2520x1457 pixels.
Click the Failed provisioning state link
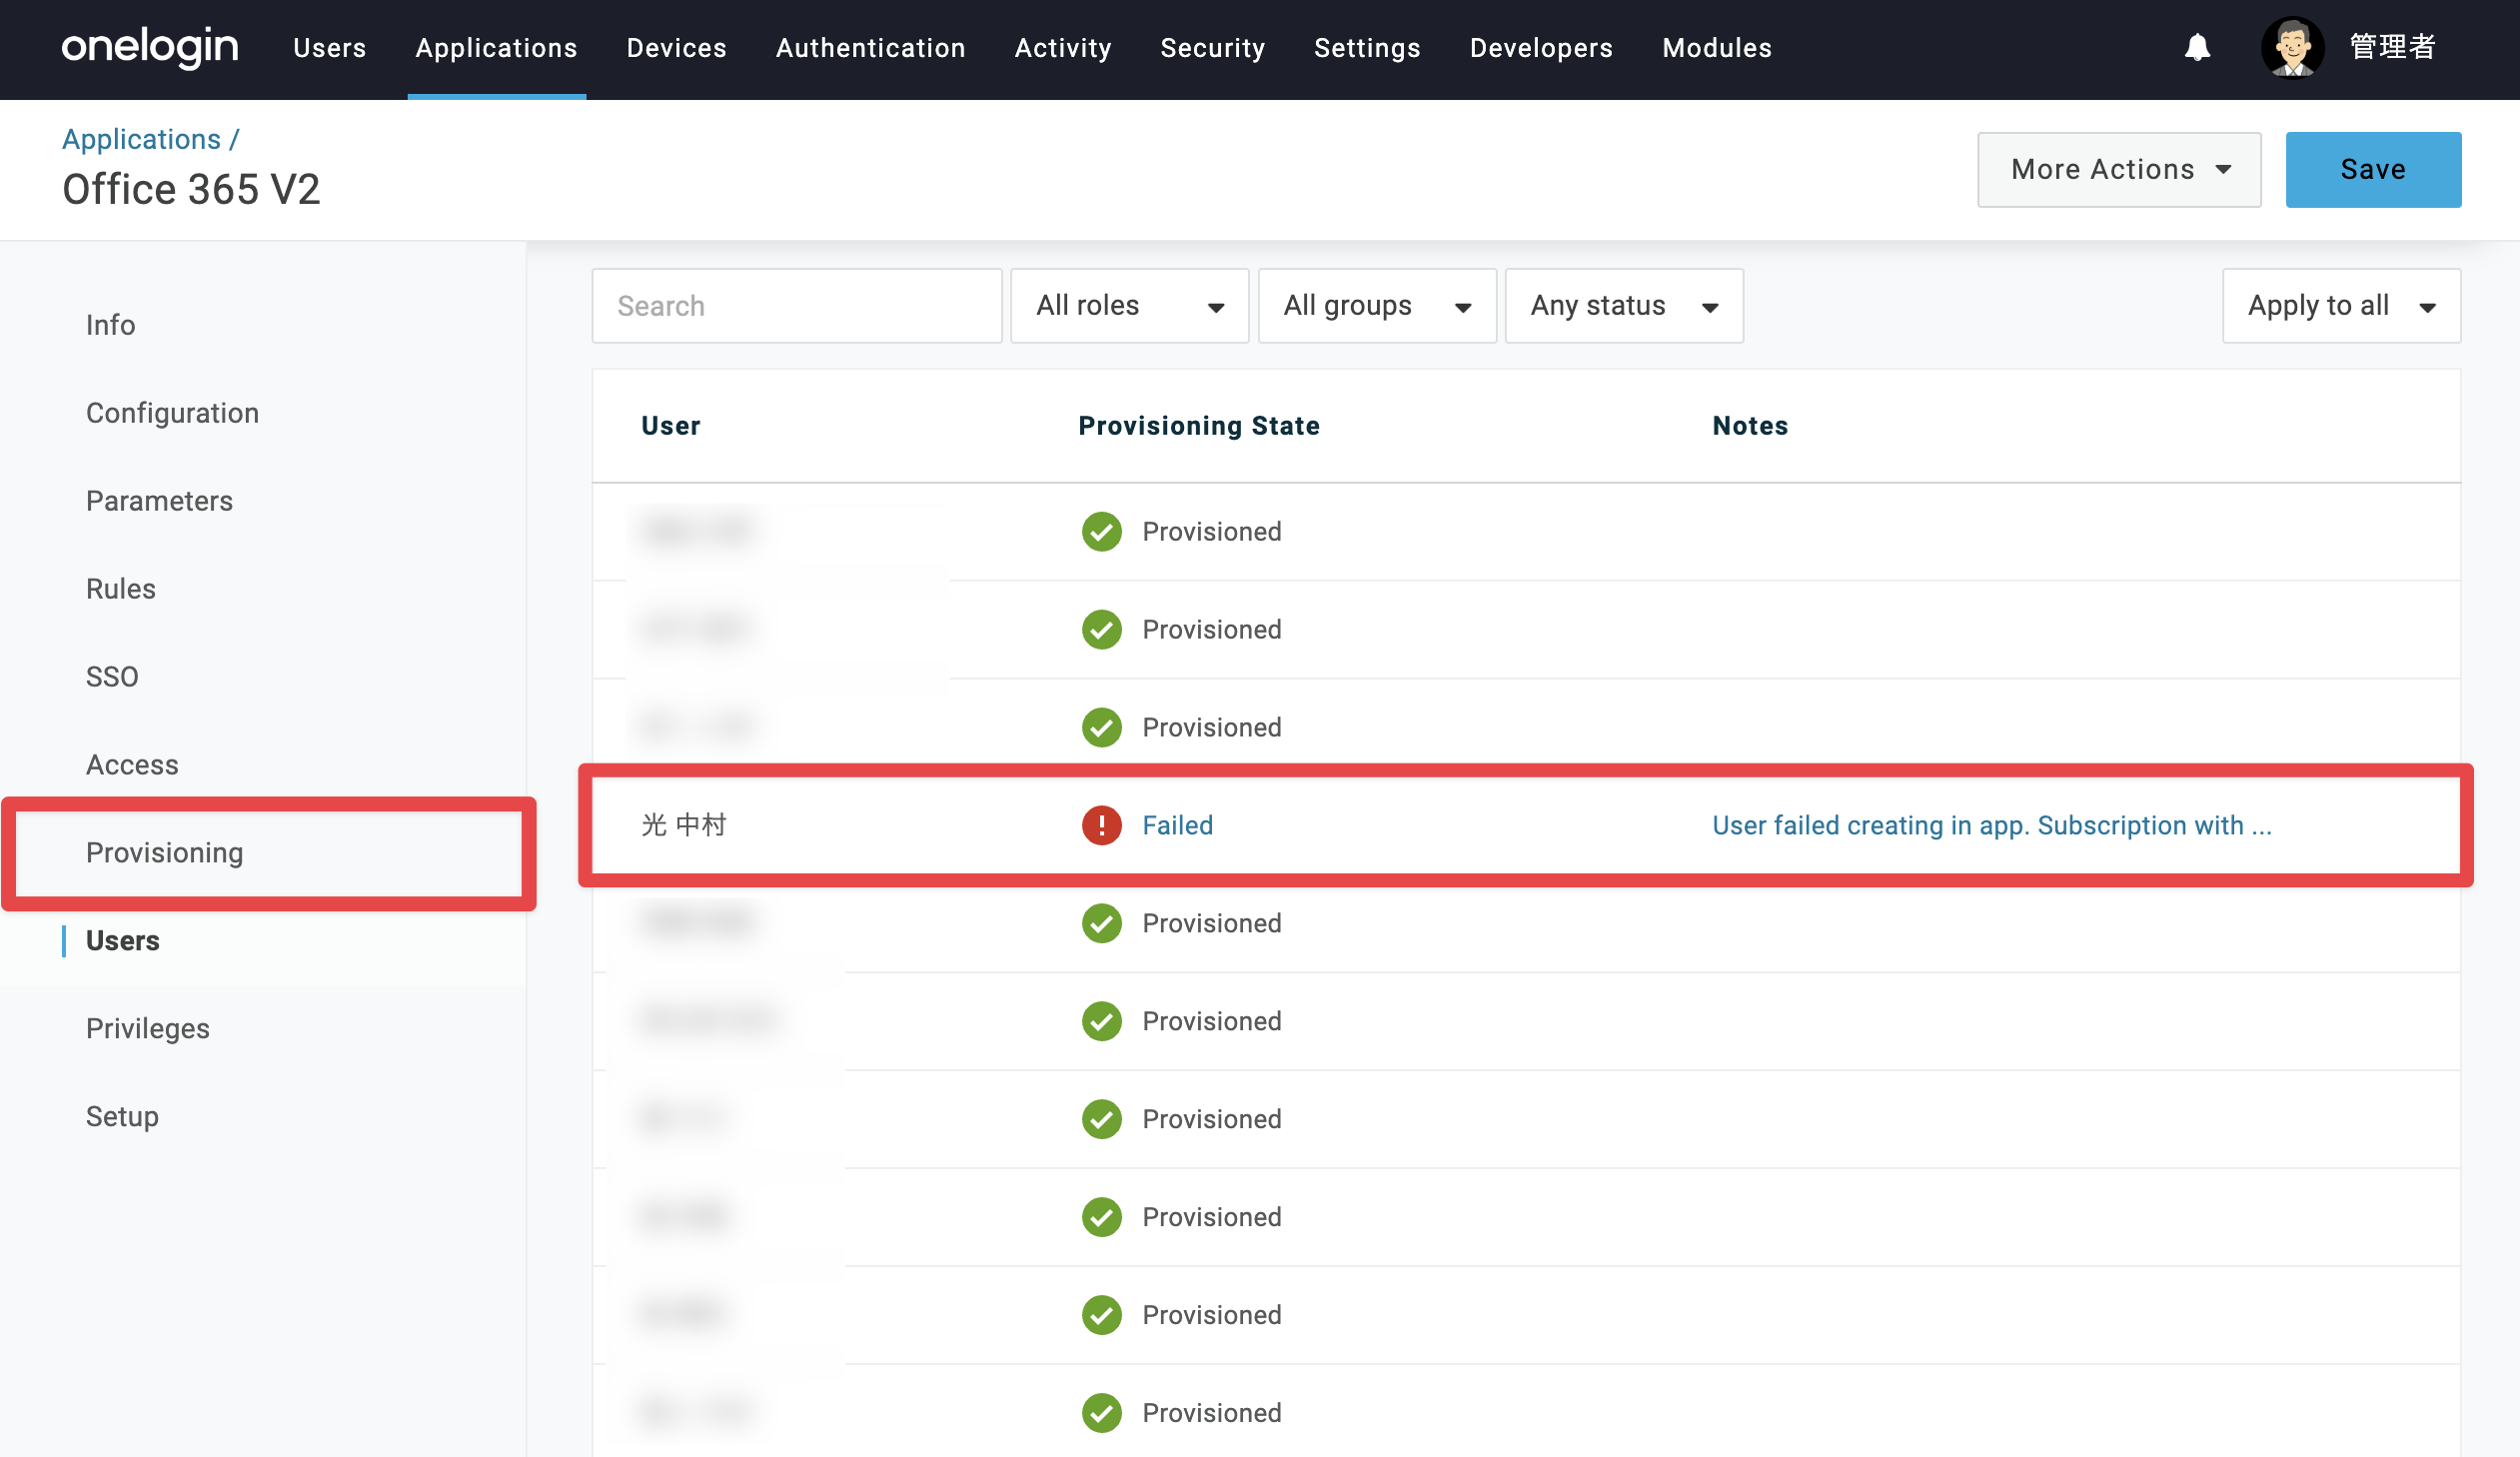pyautogui.click(x=1177, y=825)
